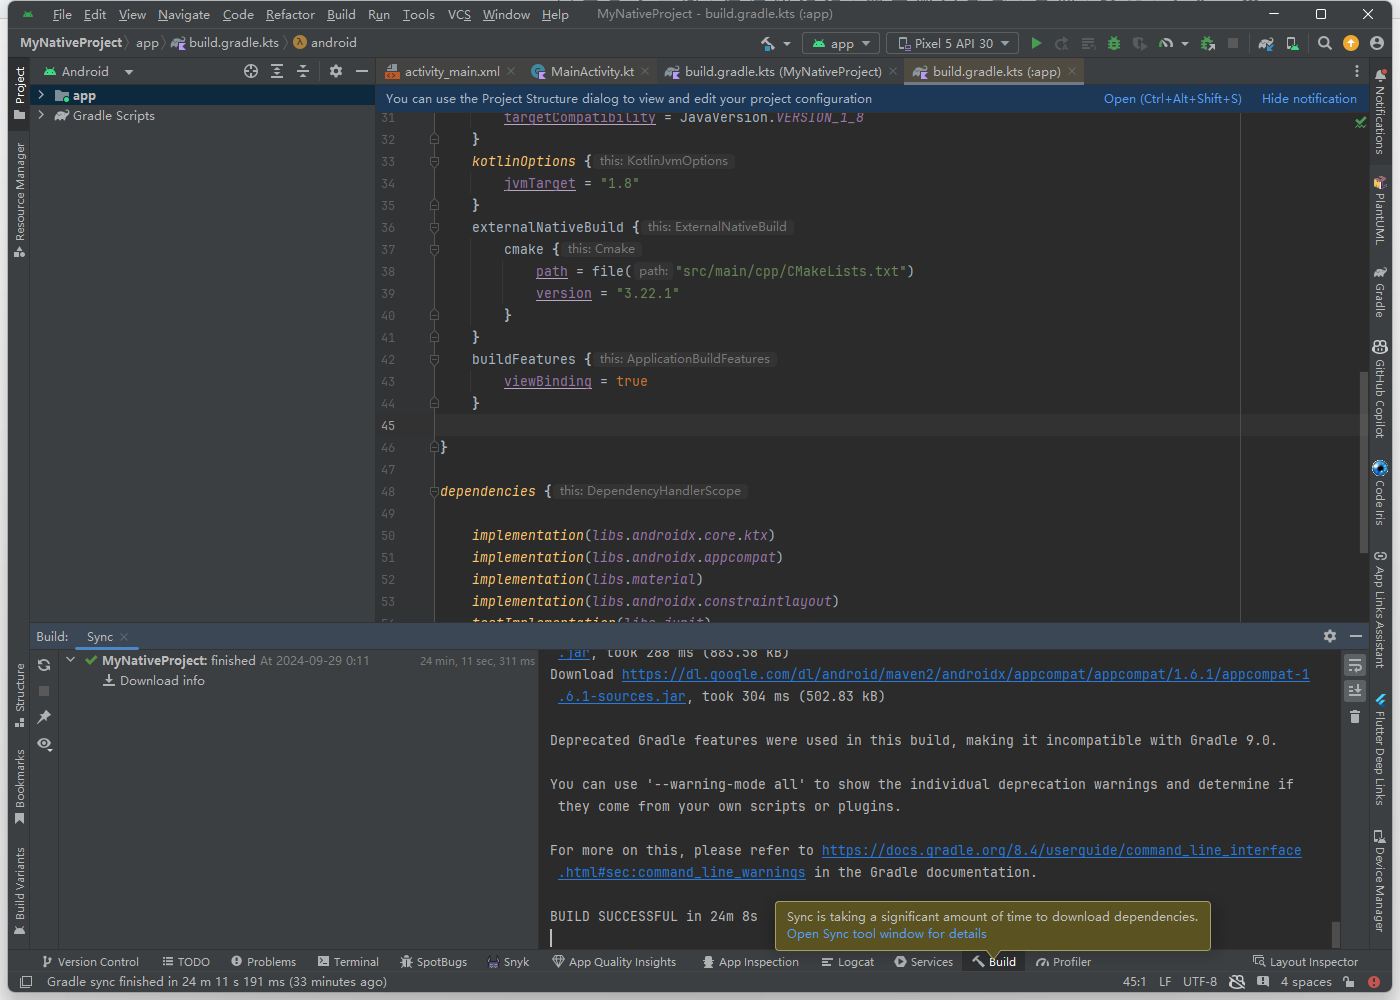Open the Problems tool window

(x=263, y=962)
